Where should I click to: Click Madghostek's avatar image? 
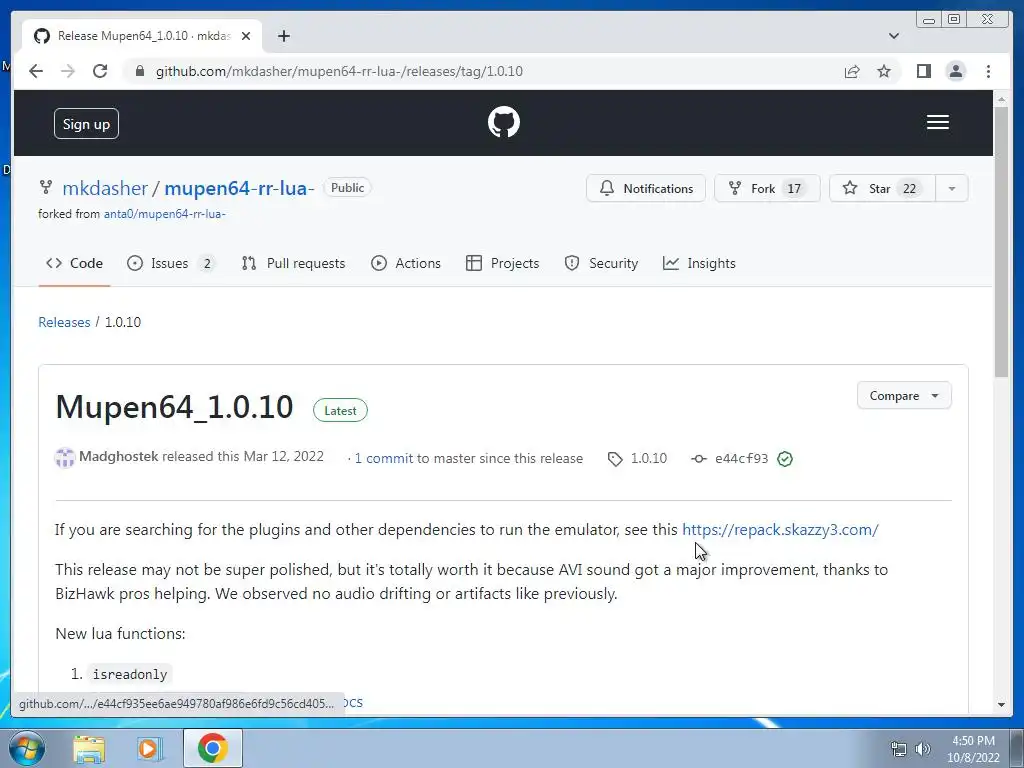tap(65, 458)
